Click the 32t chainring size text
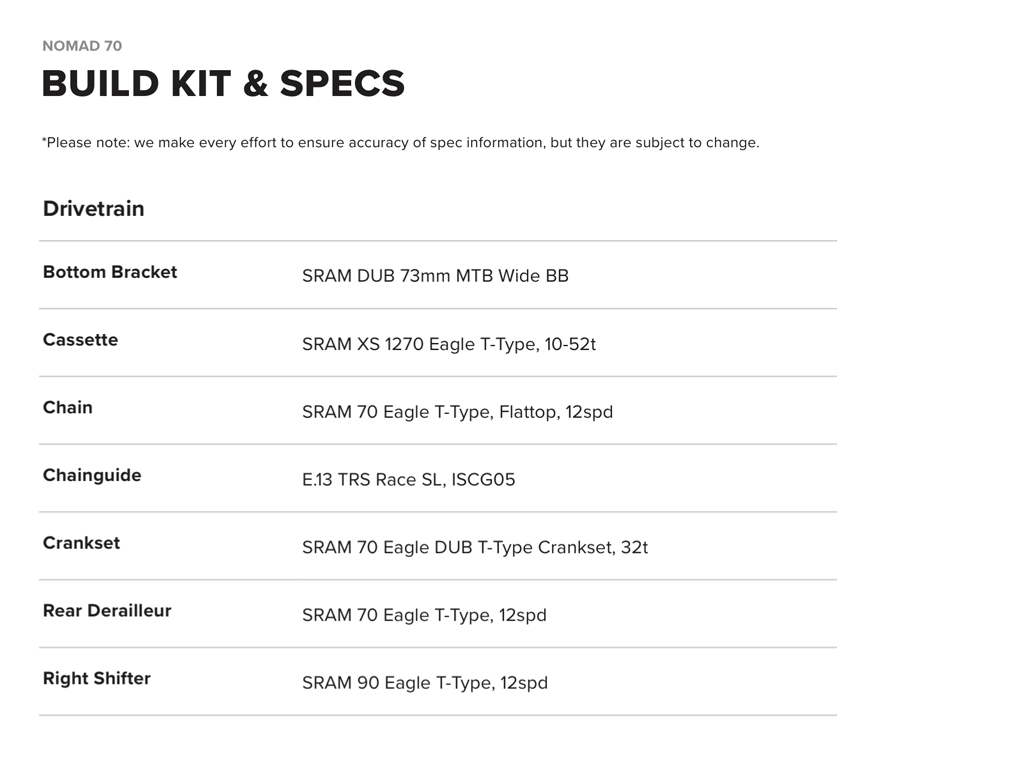 coord(633,548)
